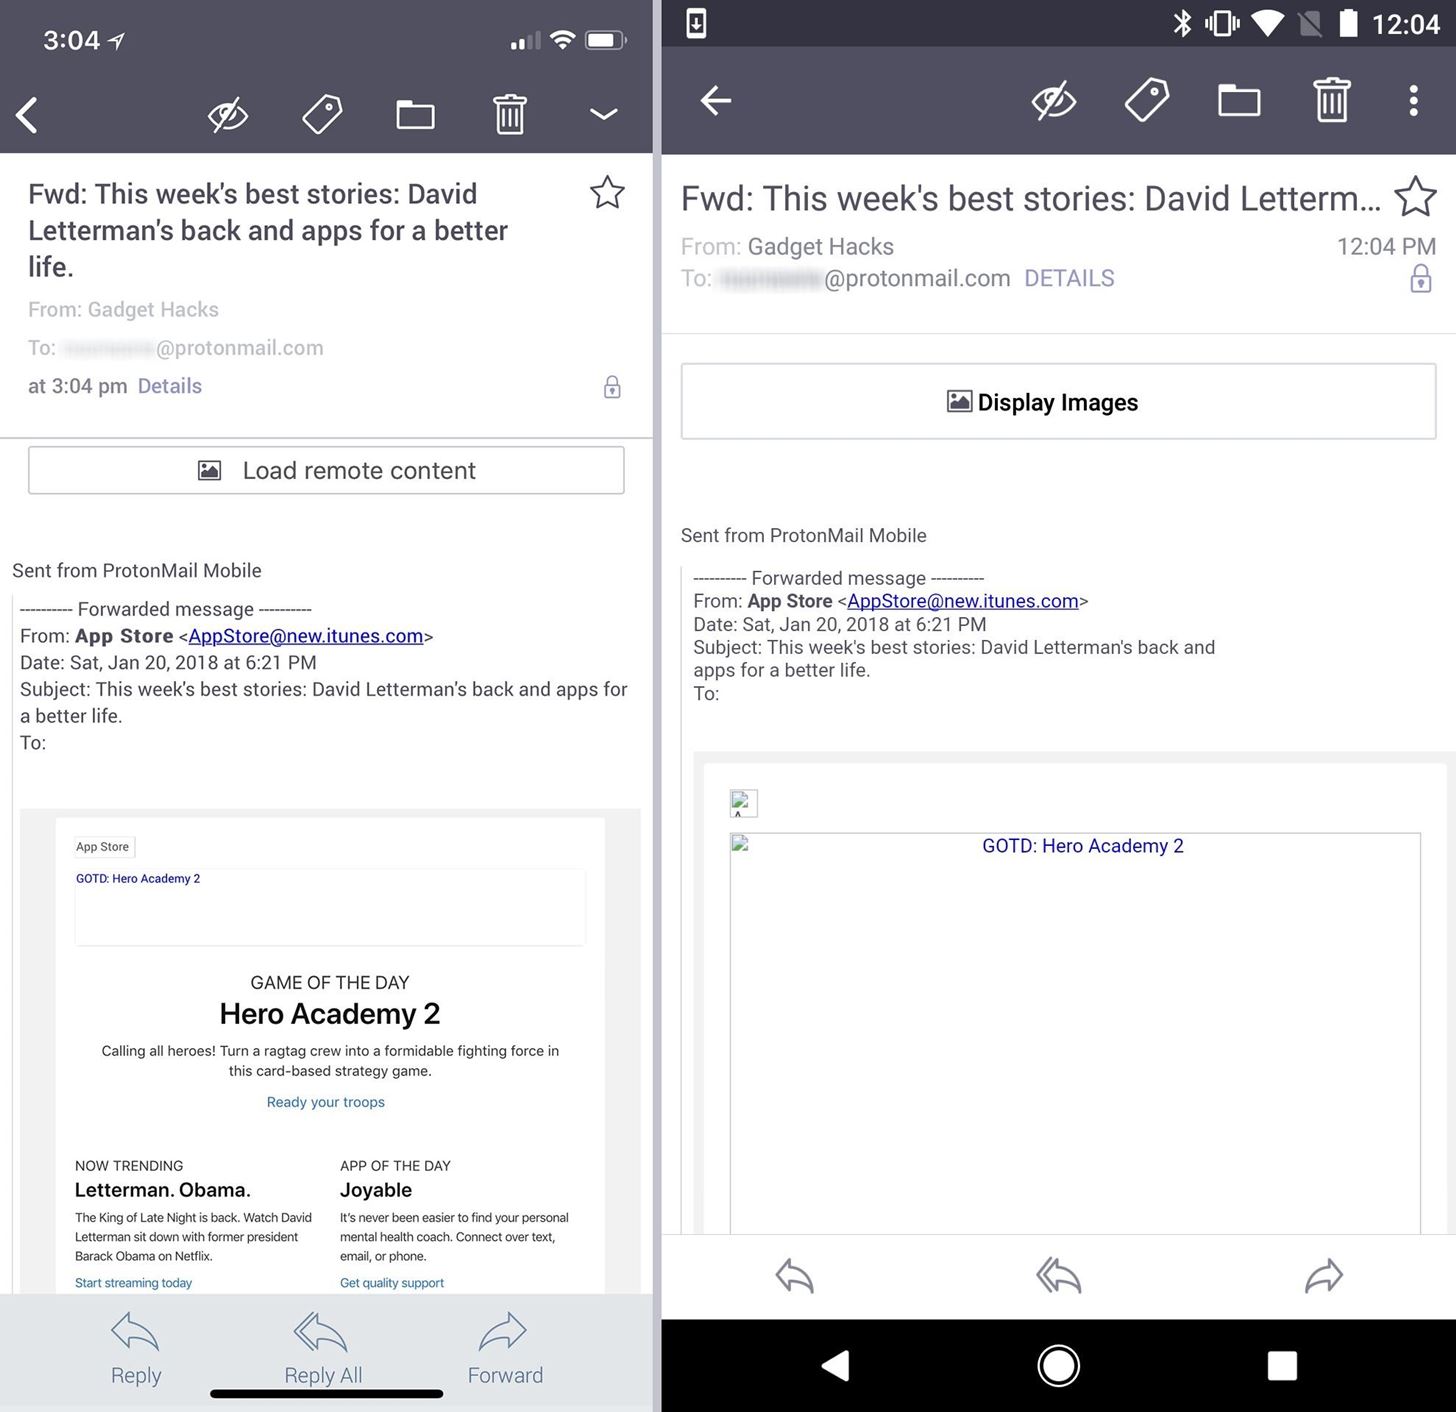Tap the Load remote content button
The image size is (1456, 1412).
pos(326,470)
